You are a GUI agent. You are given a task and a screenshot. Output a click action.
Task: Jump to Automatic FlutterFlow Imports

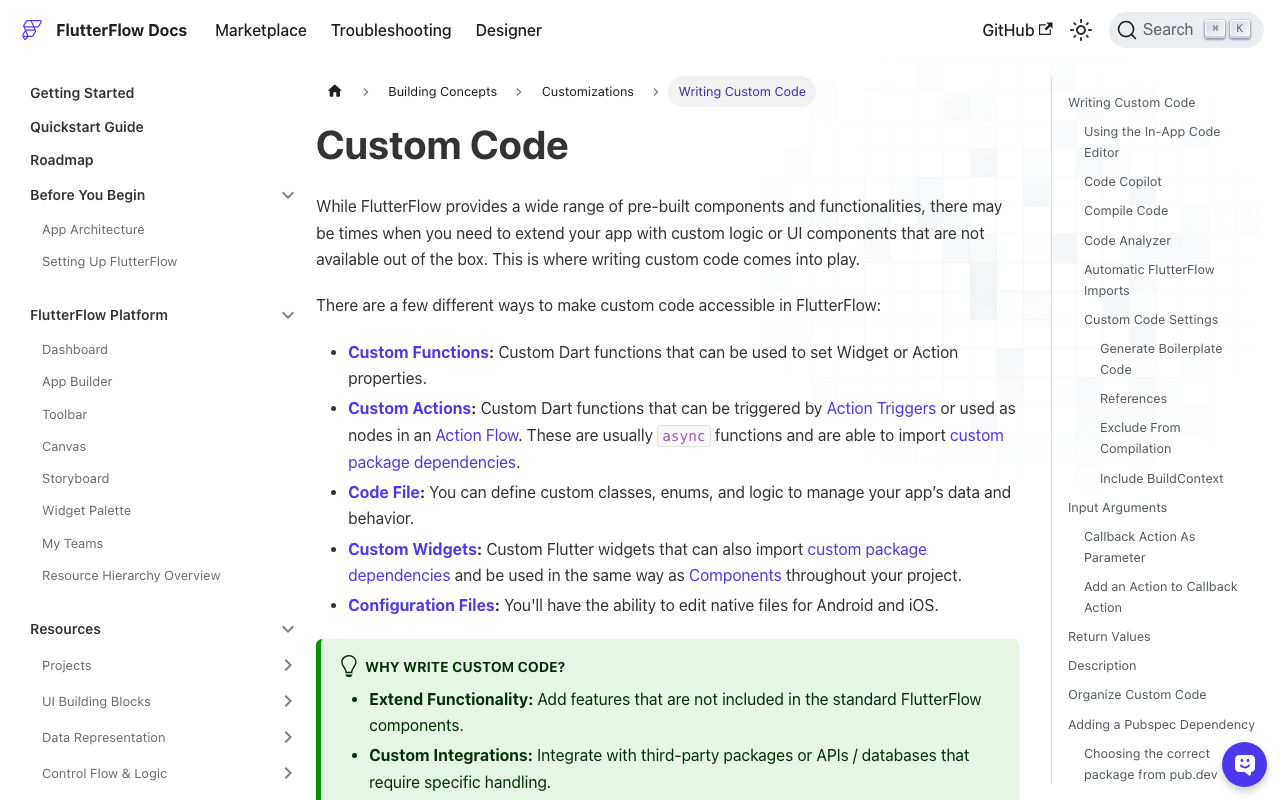[1149, 280]
